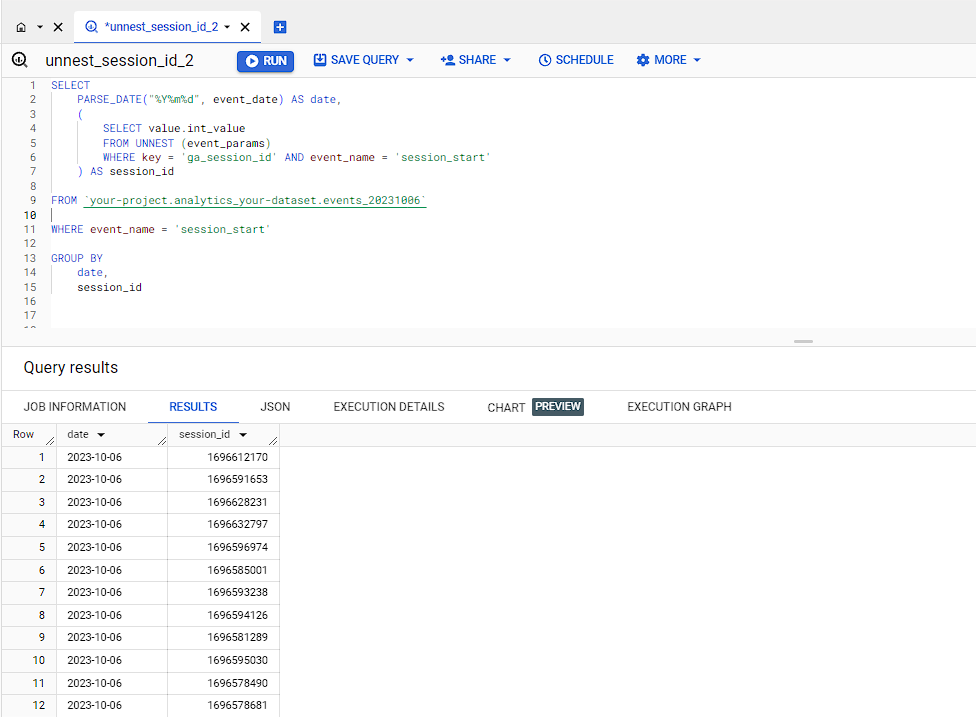The height and width of the screenshot is (717, 976).
Task: Switch to EXECUTION GRAPH tab
Action: (679, 407)
